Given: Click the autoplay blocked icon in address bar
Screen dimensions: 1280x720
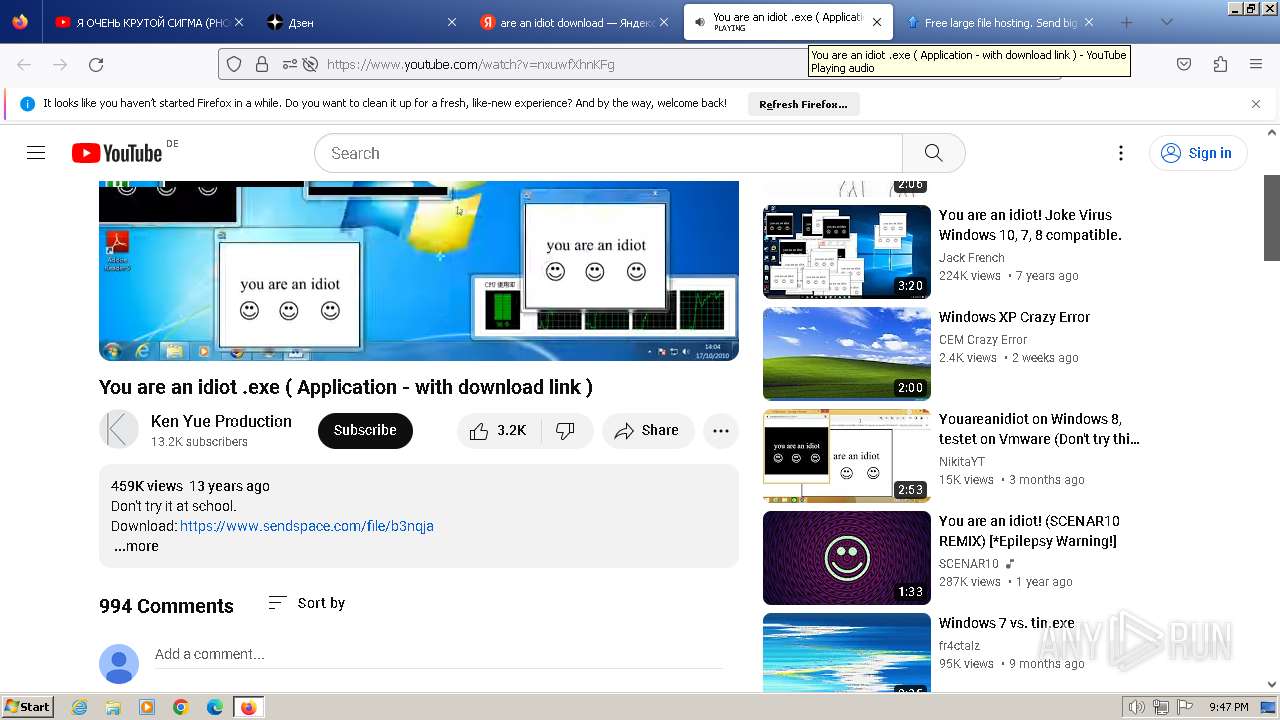Looking at the screenshot, I should click(310, 64).
